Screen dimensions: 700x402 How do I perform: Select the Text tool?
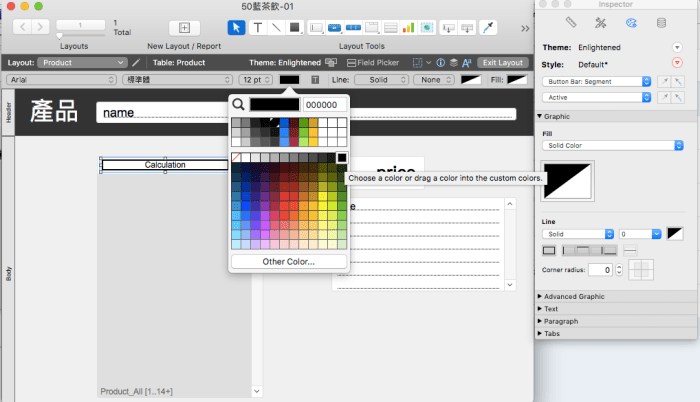point(258,27)
